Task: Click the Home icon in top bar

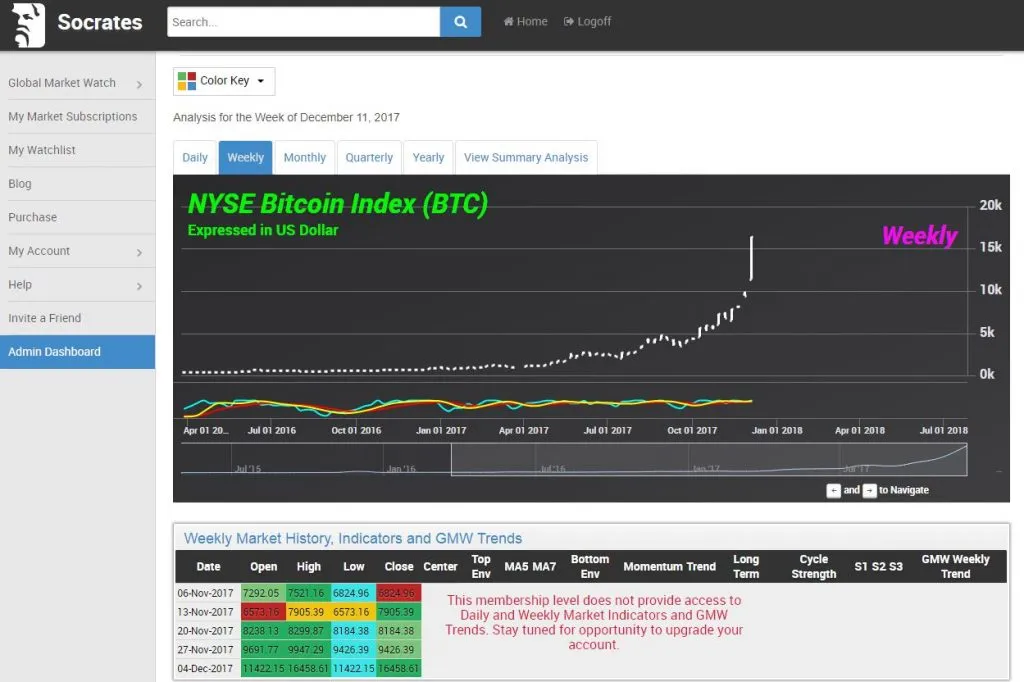Action: (x=508, y=22)
